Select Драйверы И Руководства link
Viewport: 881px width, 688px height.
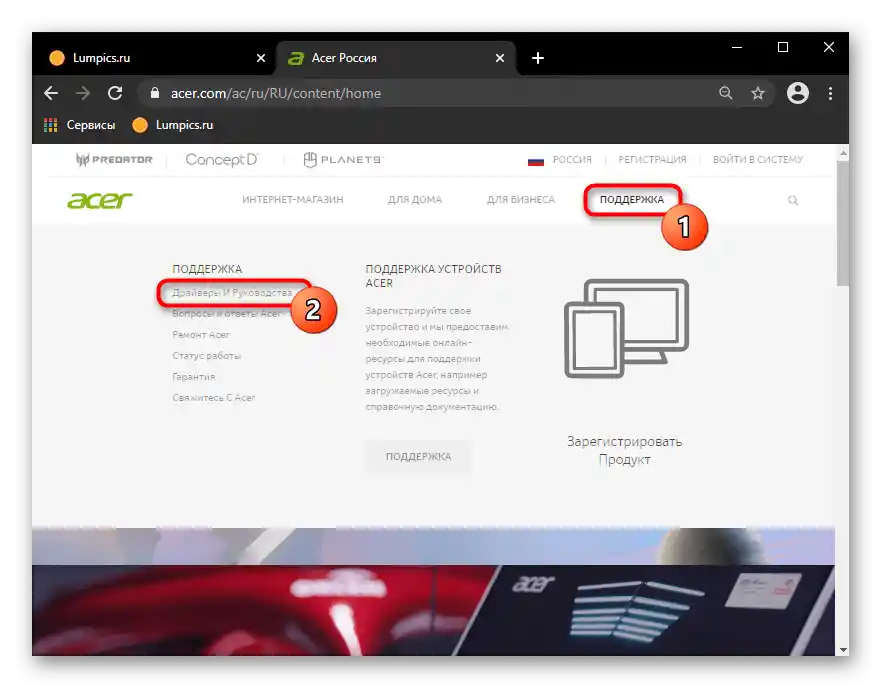[232, 292]
